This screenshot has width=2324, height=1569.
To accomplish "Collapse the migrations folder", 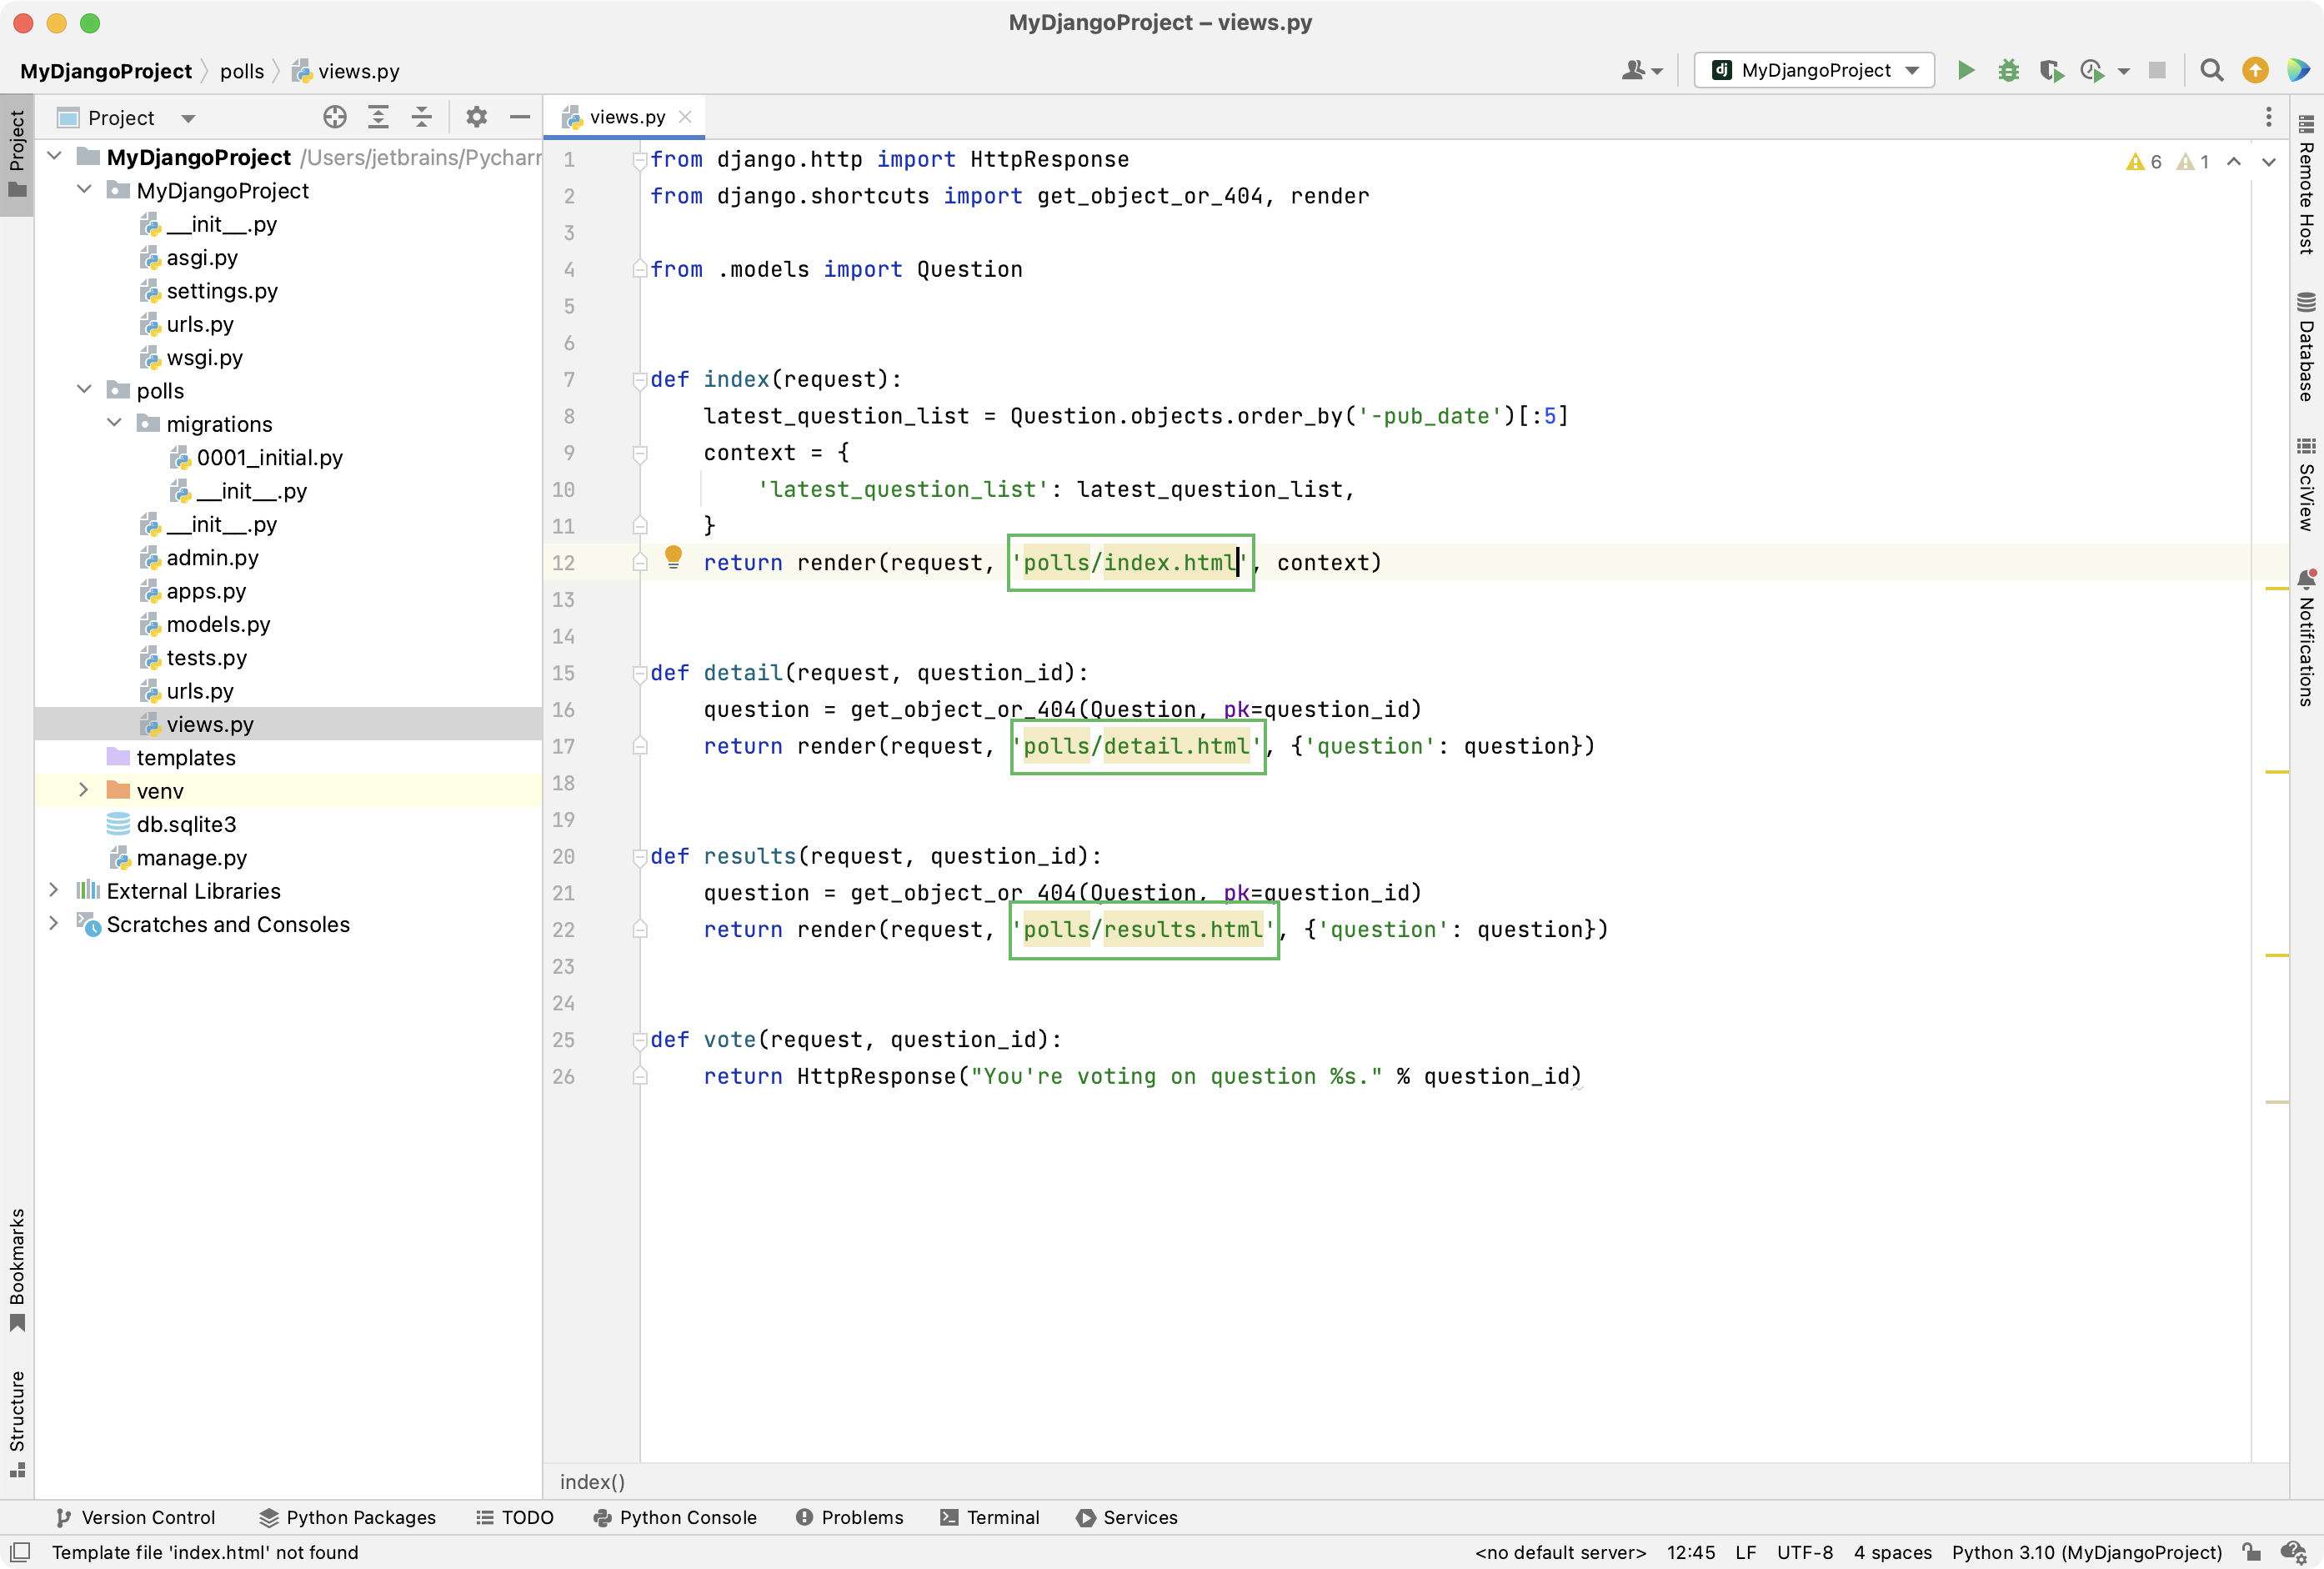I will pyautogui.click(x=113, y=423).
